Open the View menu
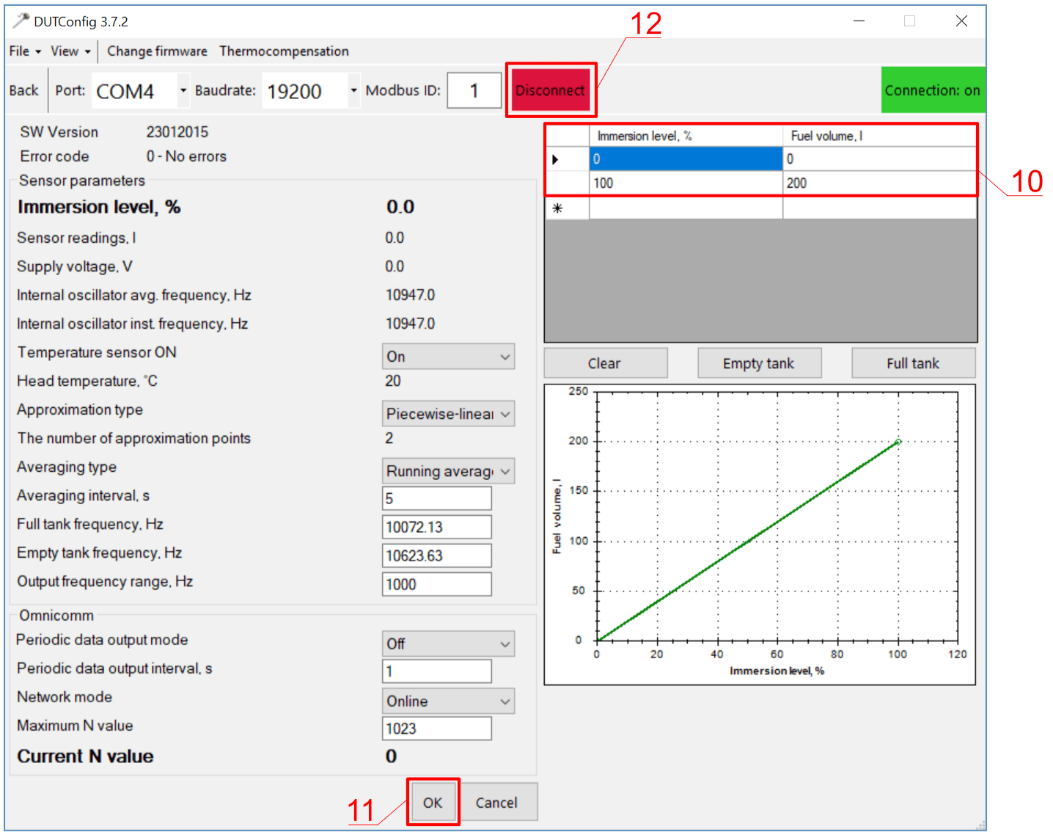Viewport: 1053px width, 835px height. [x=70, y=51]
